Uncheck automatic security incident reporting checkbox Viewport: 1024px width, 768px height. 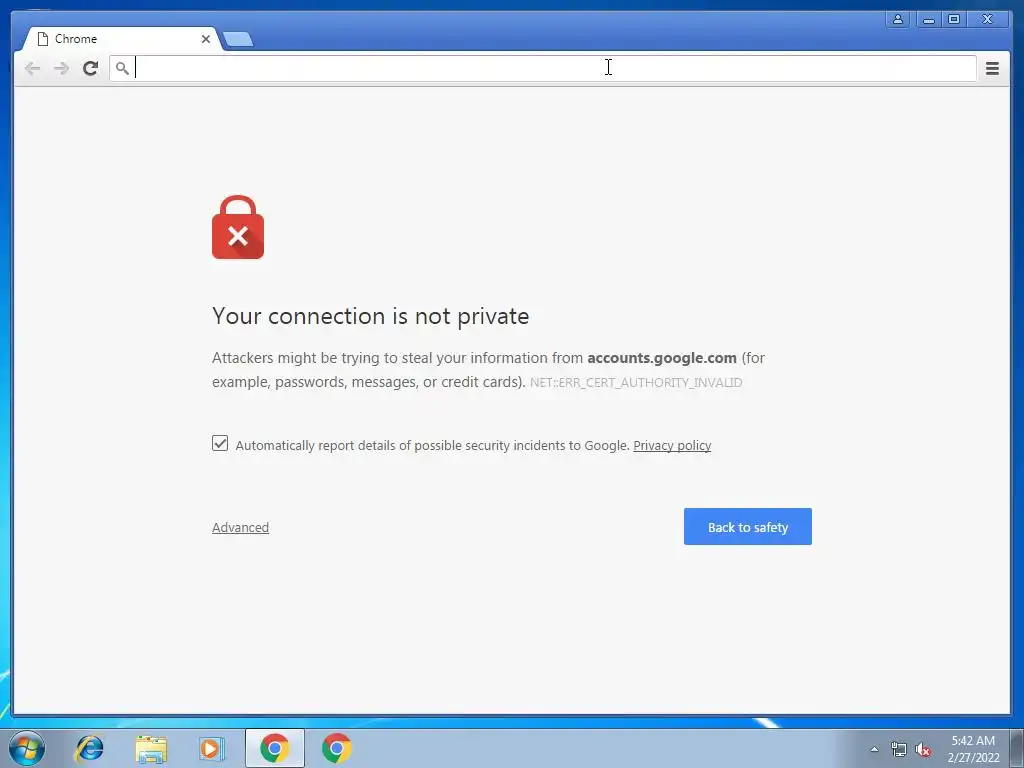pyautogui.click(x=220, y=443)
